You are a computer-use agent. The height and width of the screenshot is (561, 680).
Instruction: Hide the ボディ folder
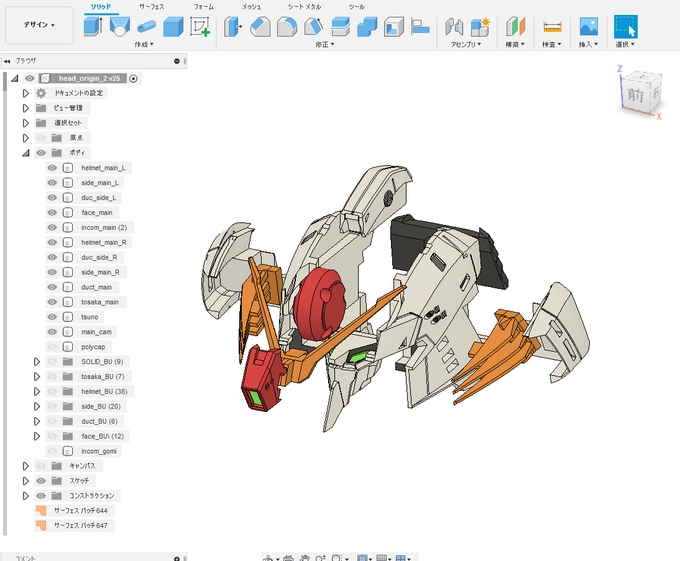coord(41,153)
